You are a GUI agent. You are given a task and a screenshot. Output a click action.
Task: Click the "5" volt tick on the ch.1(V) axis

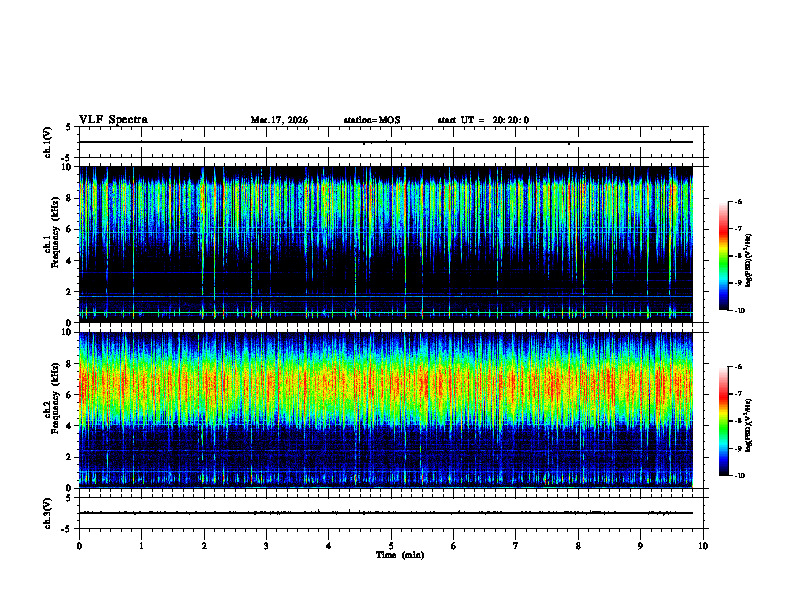coord(70,127)
